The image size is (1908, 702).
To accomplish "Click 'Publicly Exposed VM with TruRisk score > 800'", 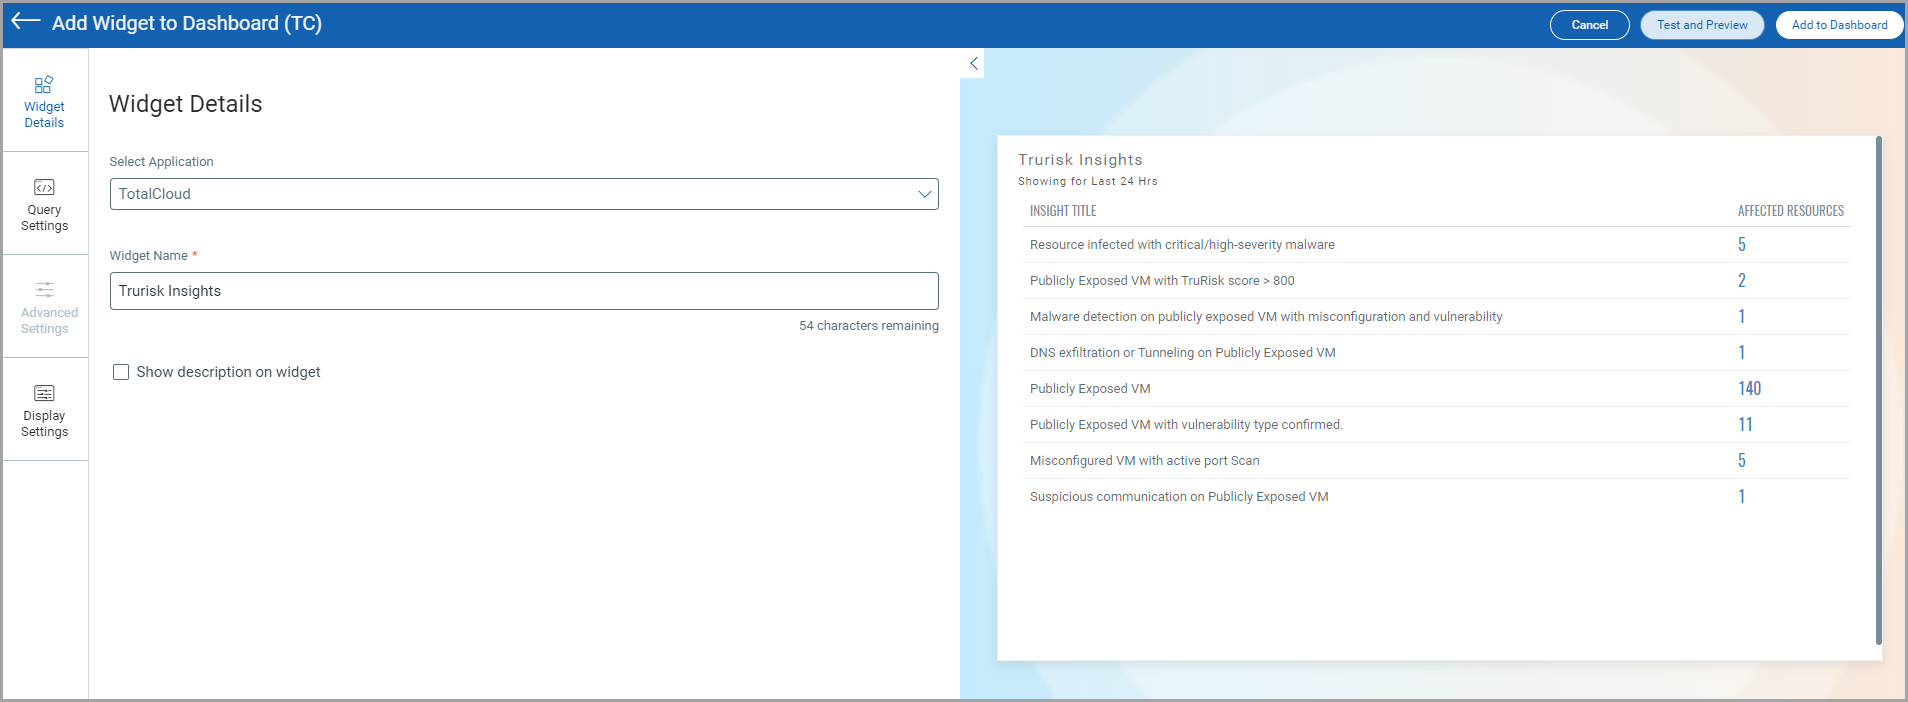I will point(1162,281).
